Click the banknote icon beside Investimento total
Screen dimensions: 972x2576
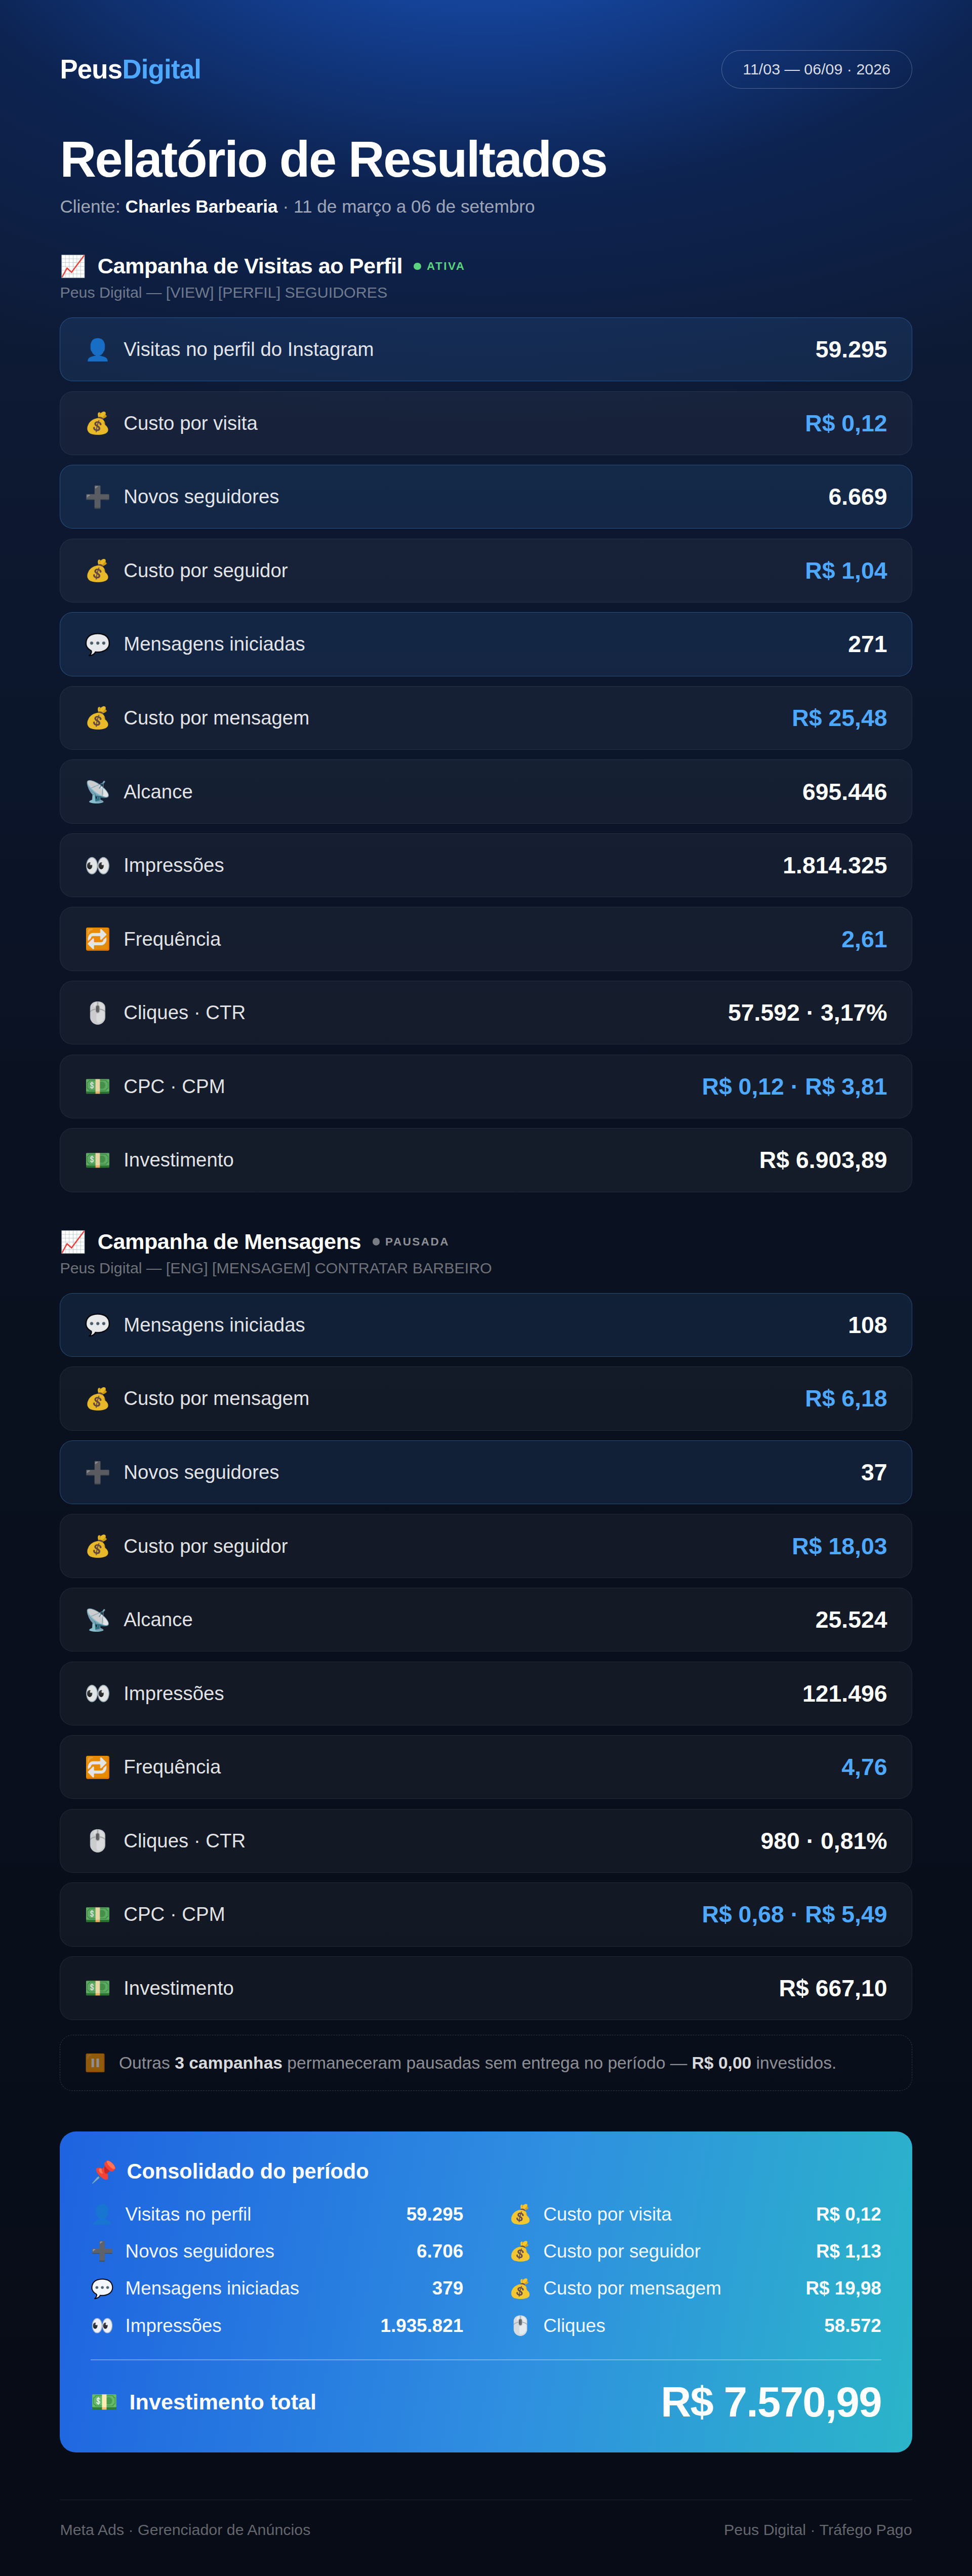coord(104,2402)
